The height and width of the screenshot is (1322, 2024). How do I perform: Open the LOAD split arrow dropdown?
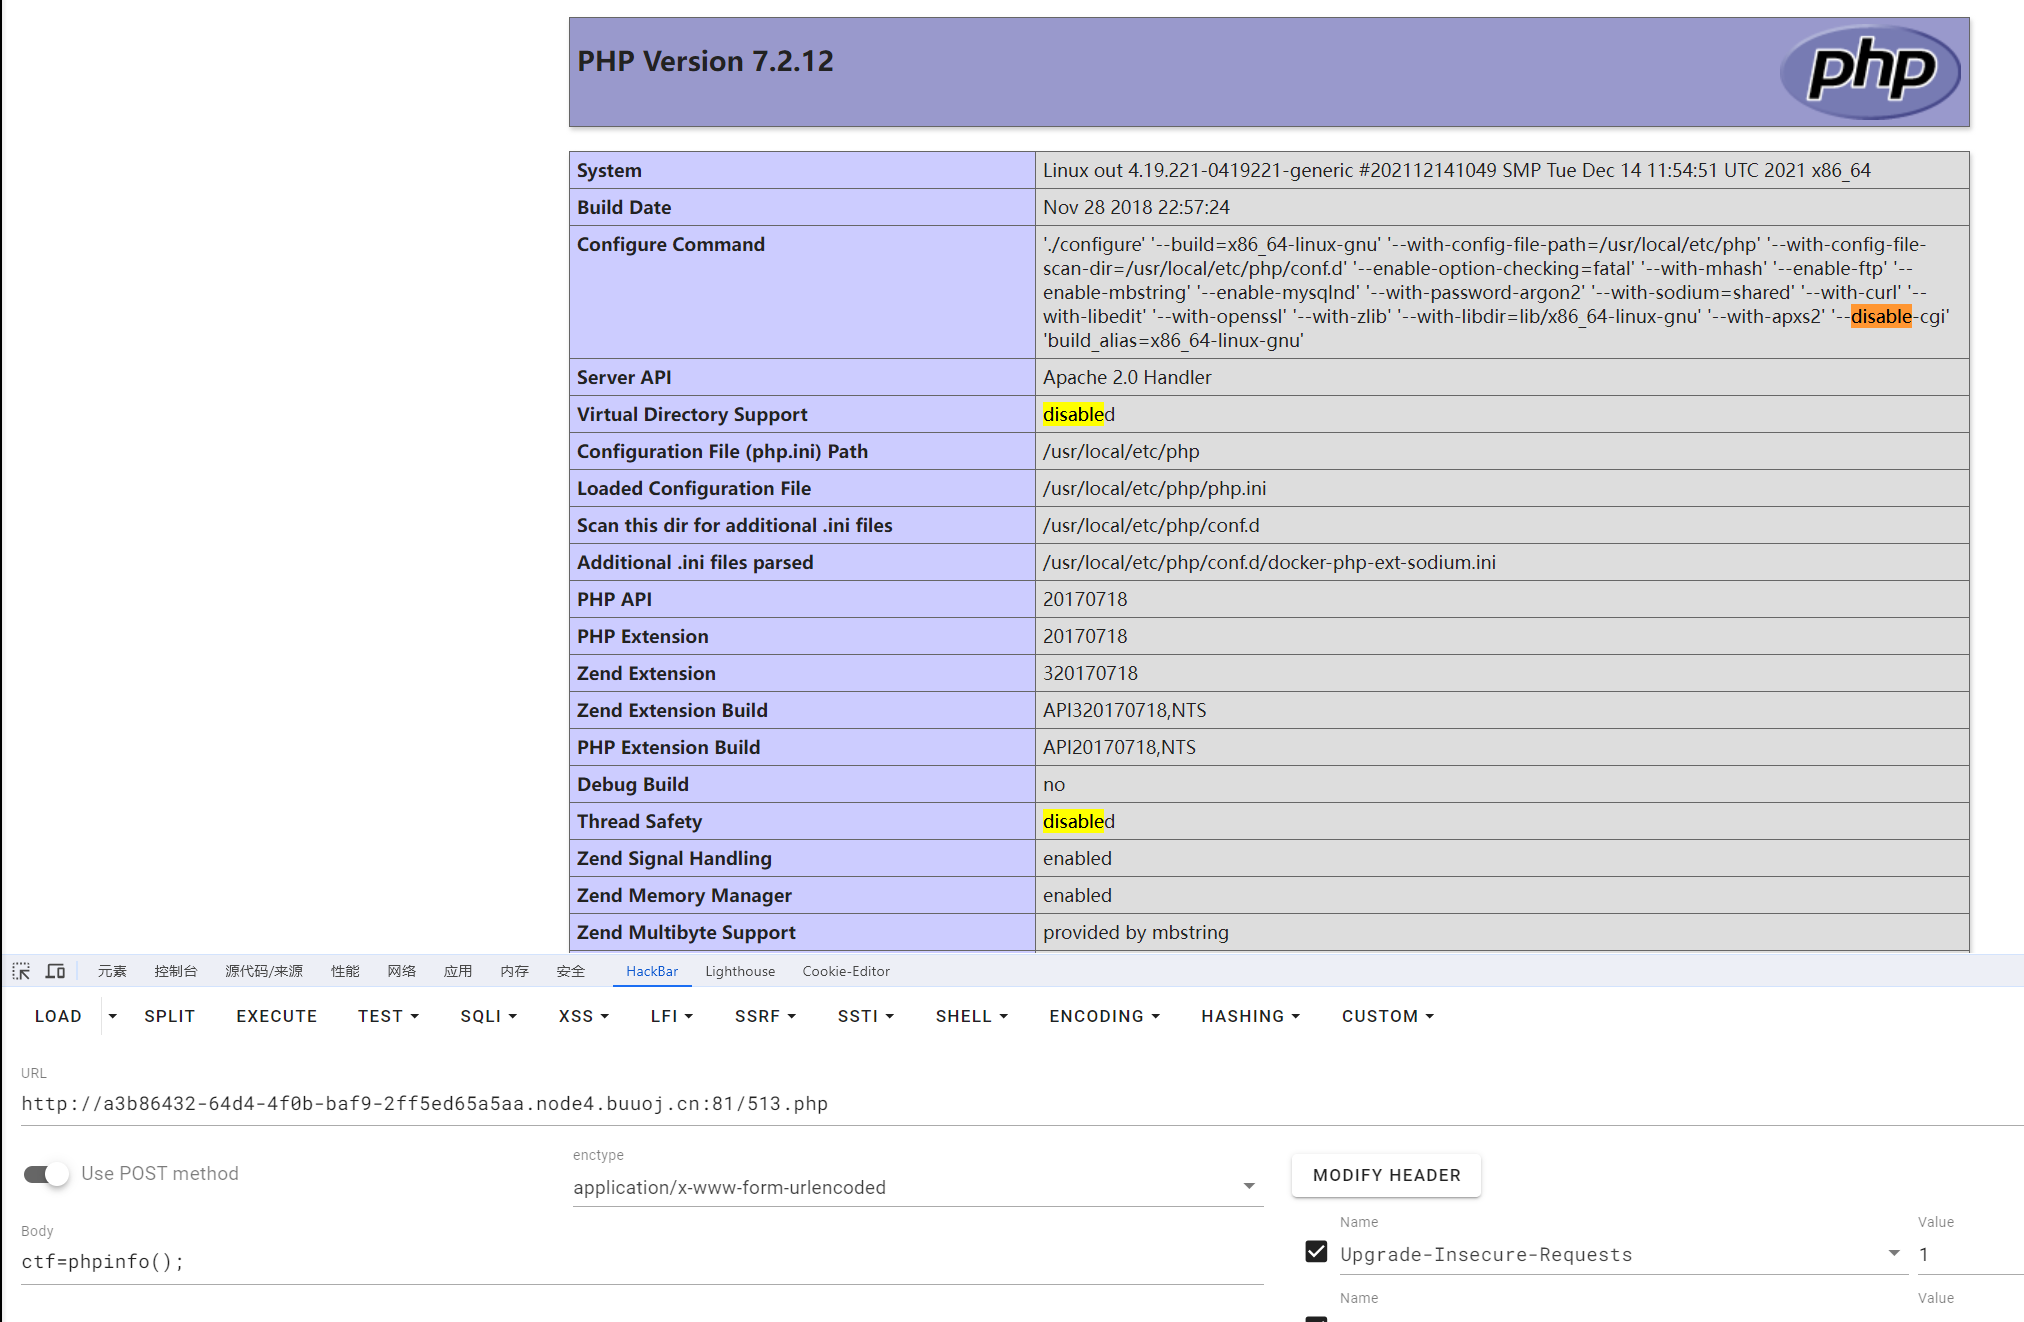(113, 1016)
